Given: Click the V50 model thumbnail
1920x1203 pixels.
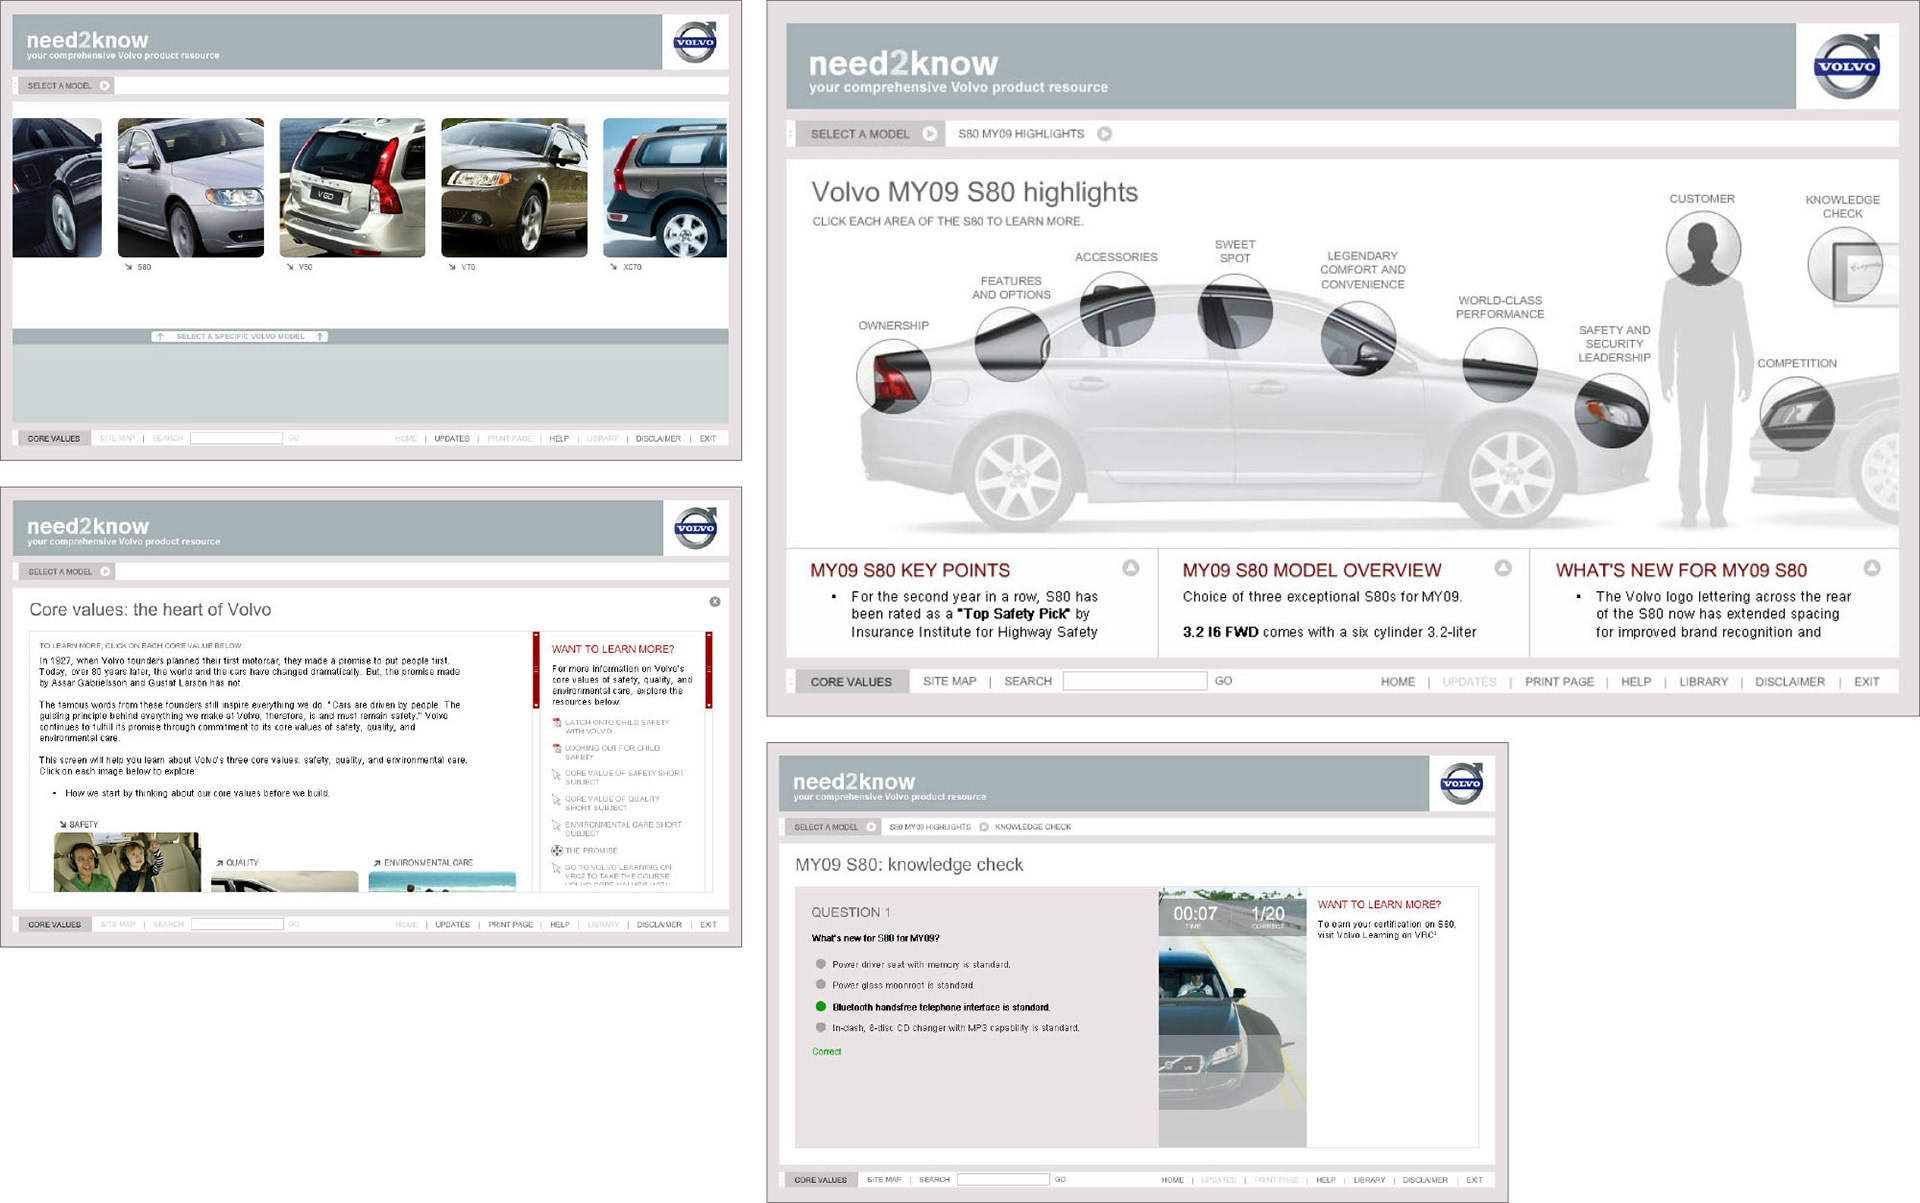Looking at the screenshot, I should point(352,188).
